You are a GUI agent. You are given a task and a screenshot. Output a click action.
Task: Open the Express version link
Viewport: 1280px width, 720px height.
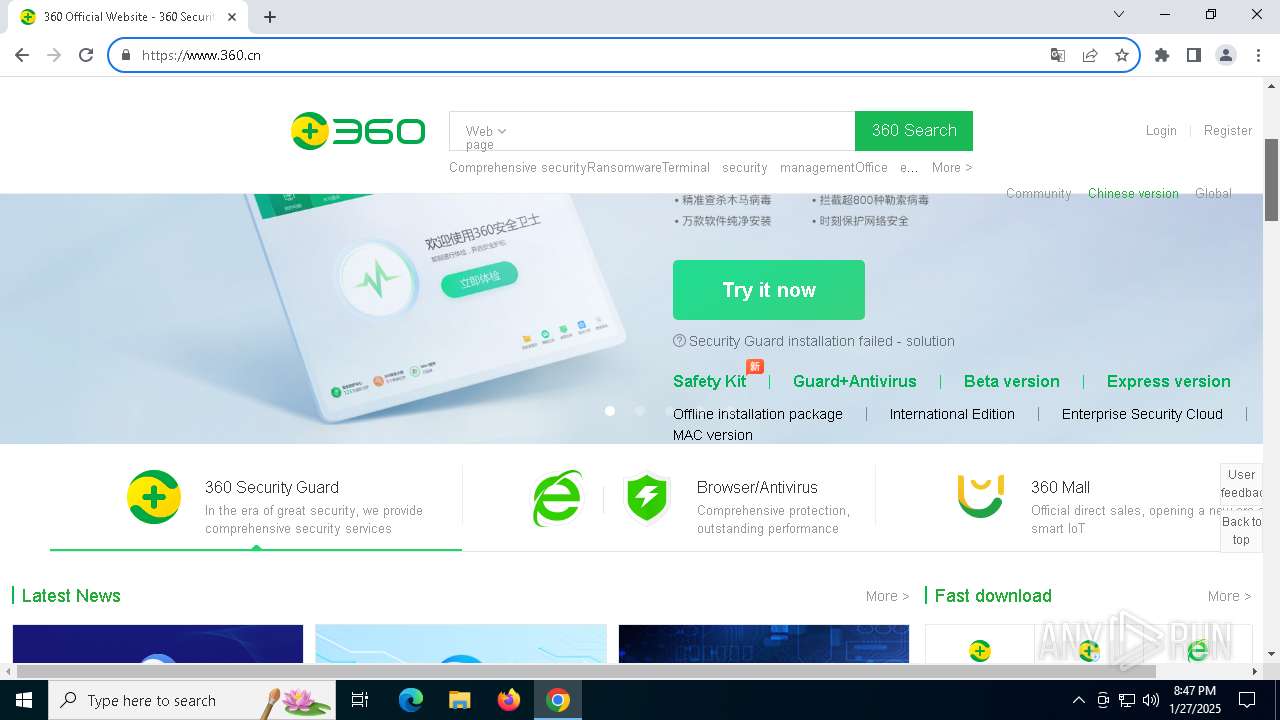point(1169,381)
